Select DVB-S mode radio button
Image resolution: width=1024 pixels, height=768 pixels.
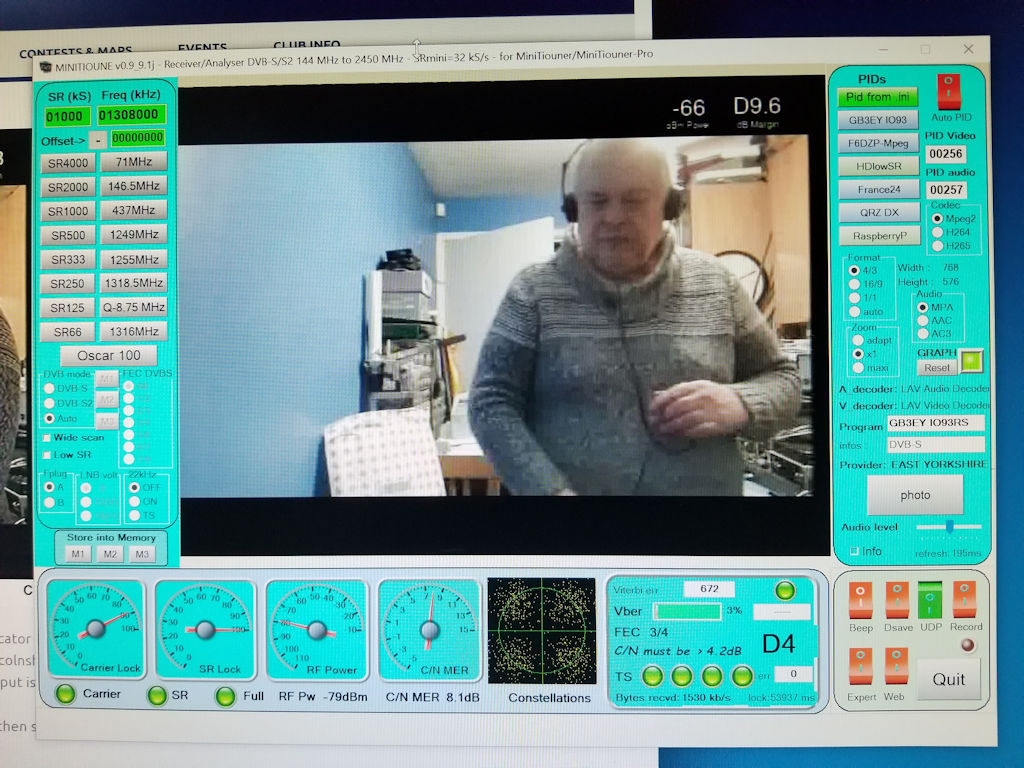[x=49, y=388]
